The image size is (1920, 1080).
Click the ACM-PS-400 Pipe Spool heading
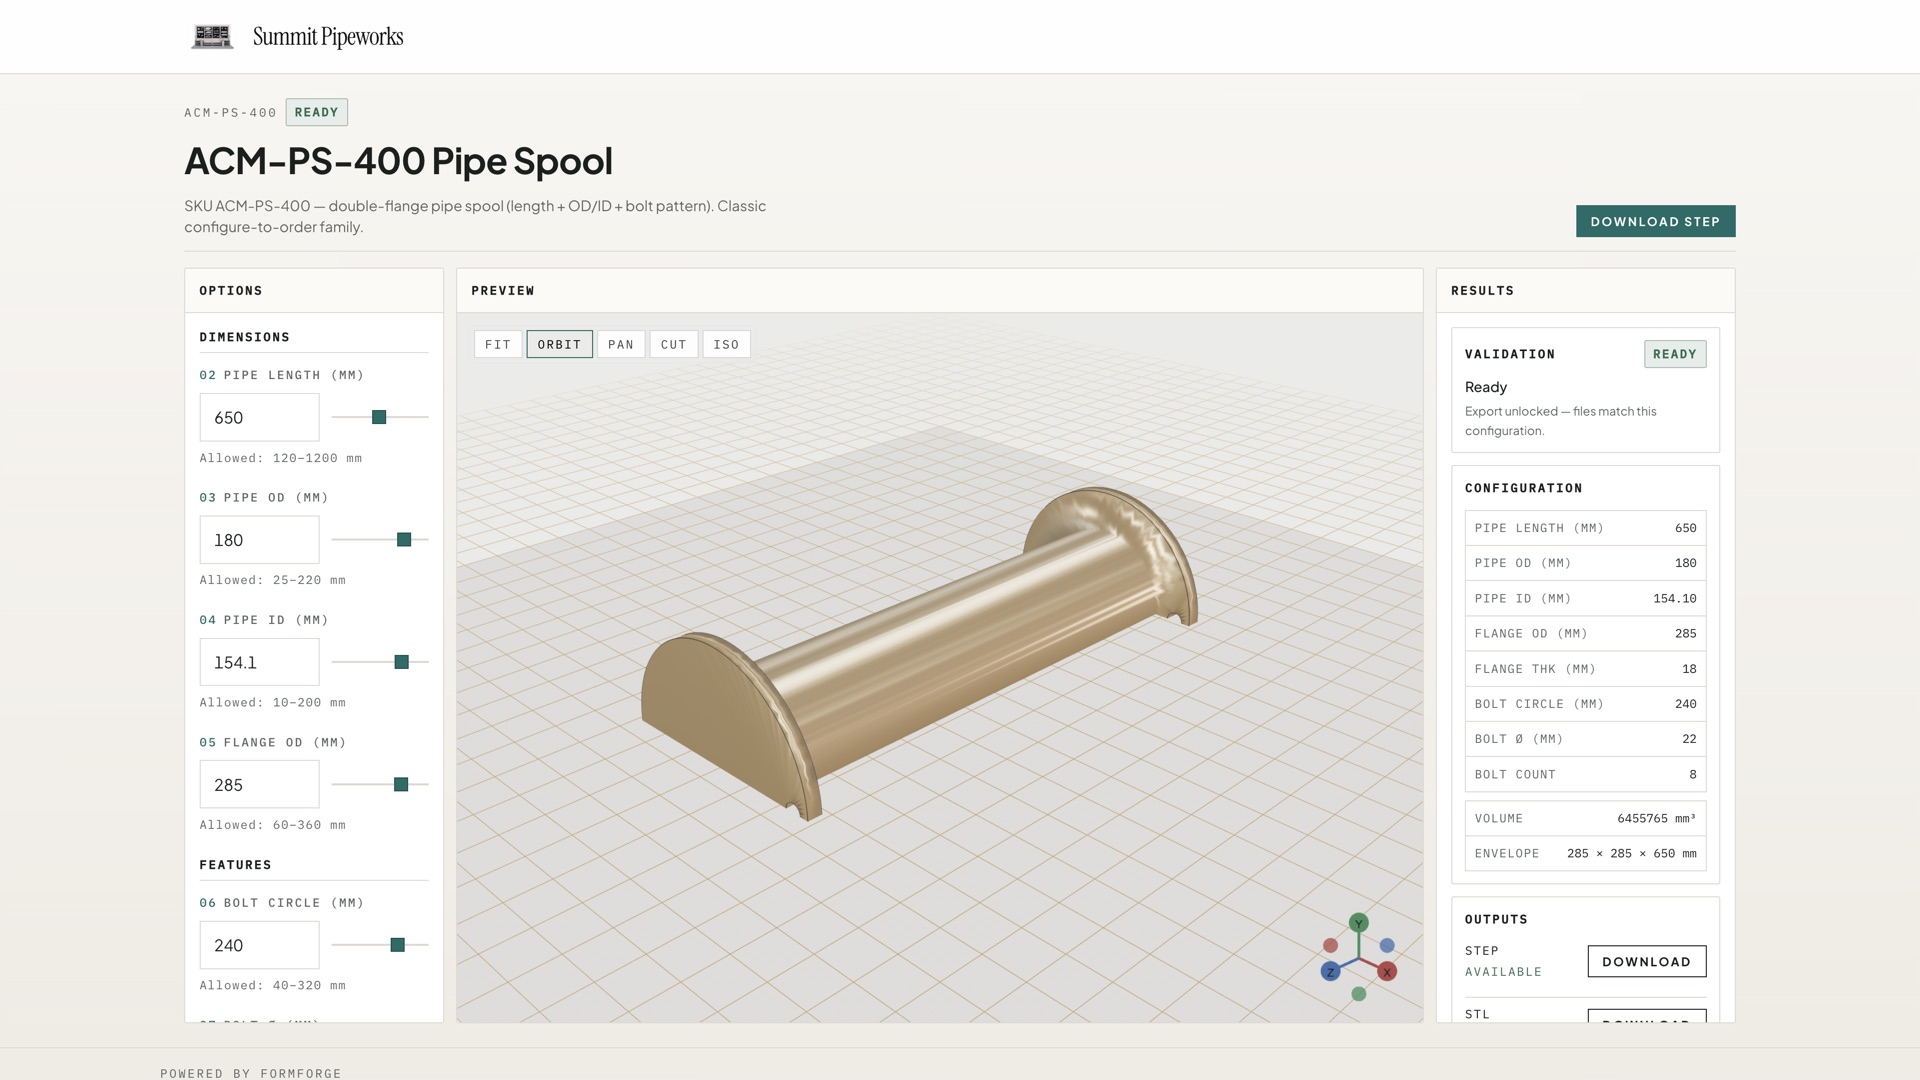398,161
